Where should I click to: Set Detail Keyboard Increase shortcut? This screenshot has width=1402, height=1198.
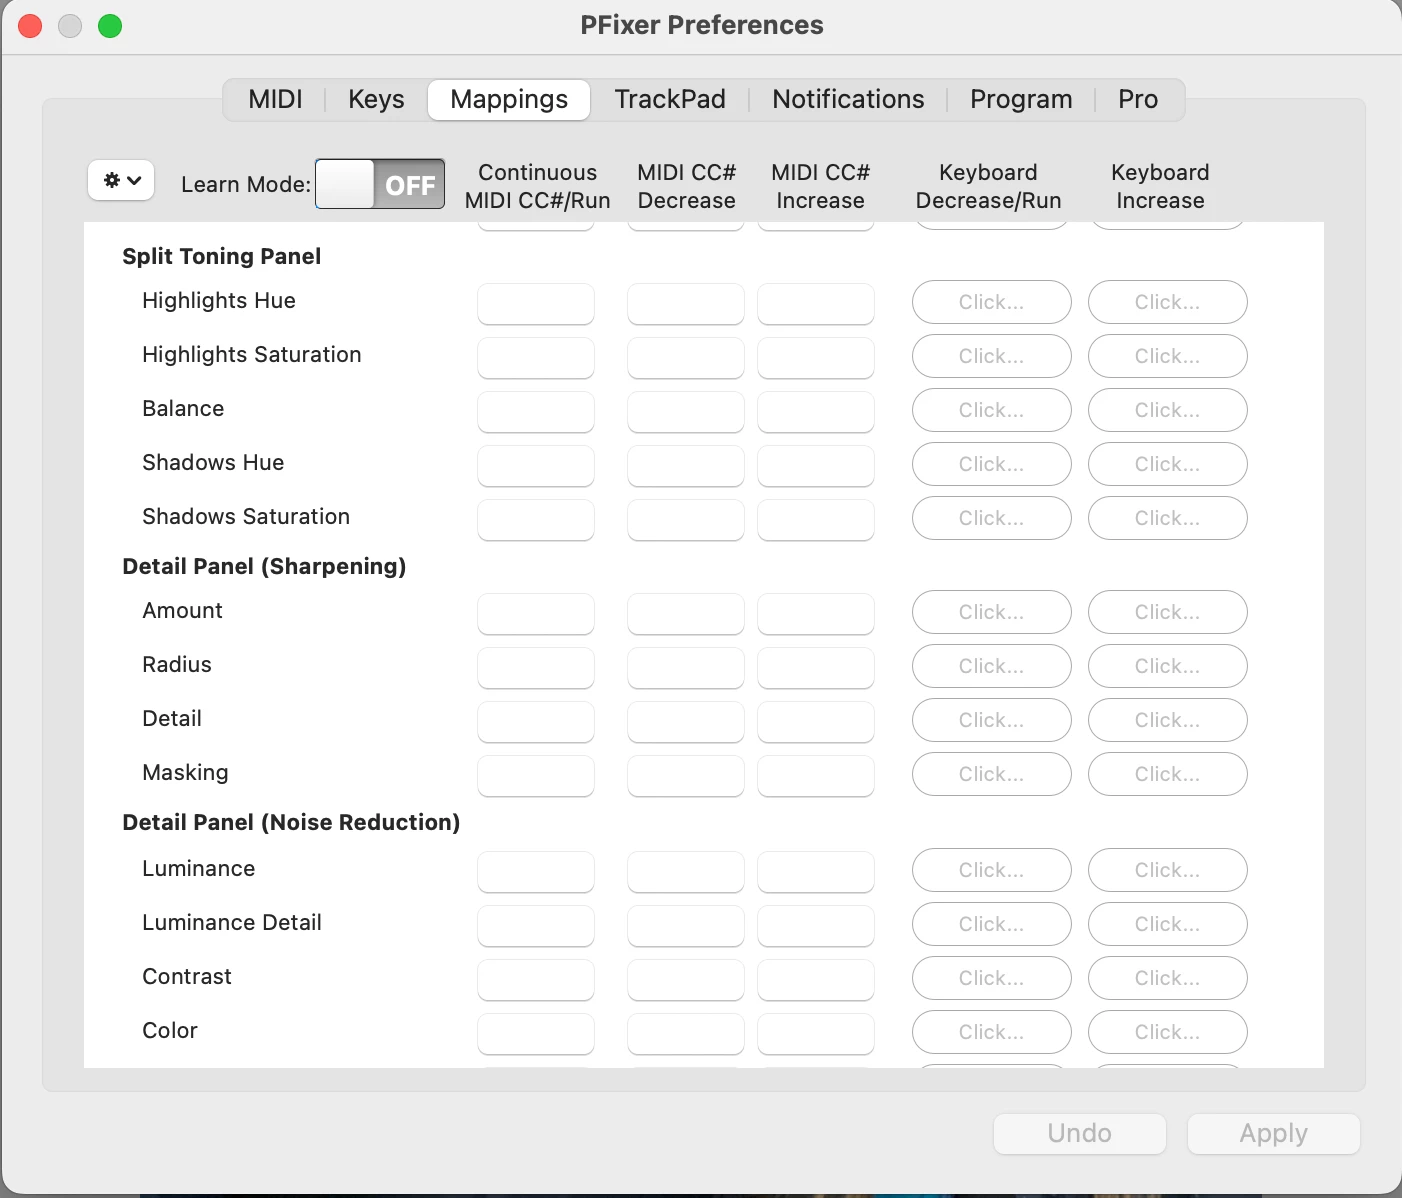click(x=1168, y=720)
